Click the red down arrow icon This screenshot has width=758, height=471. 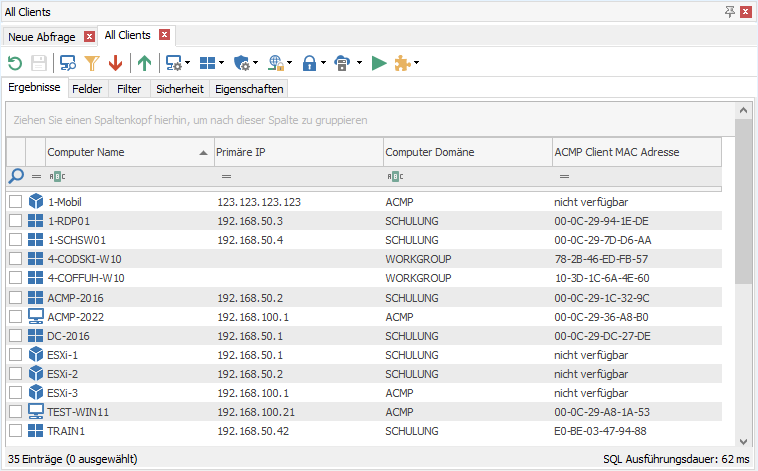(x=115, y=64)
